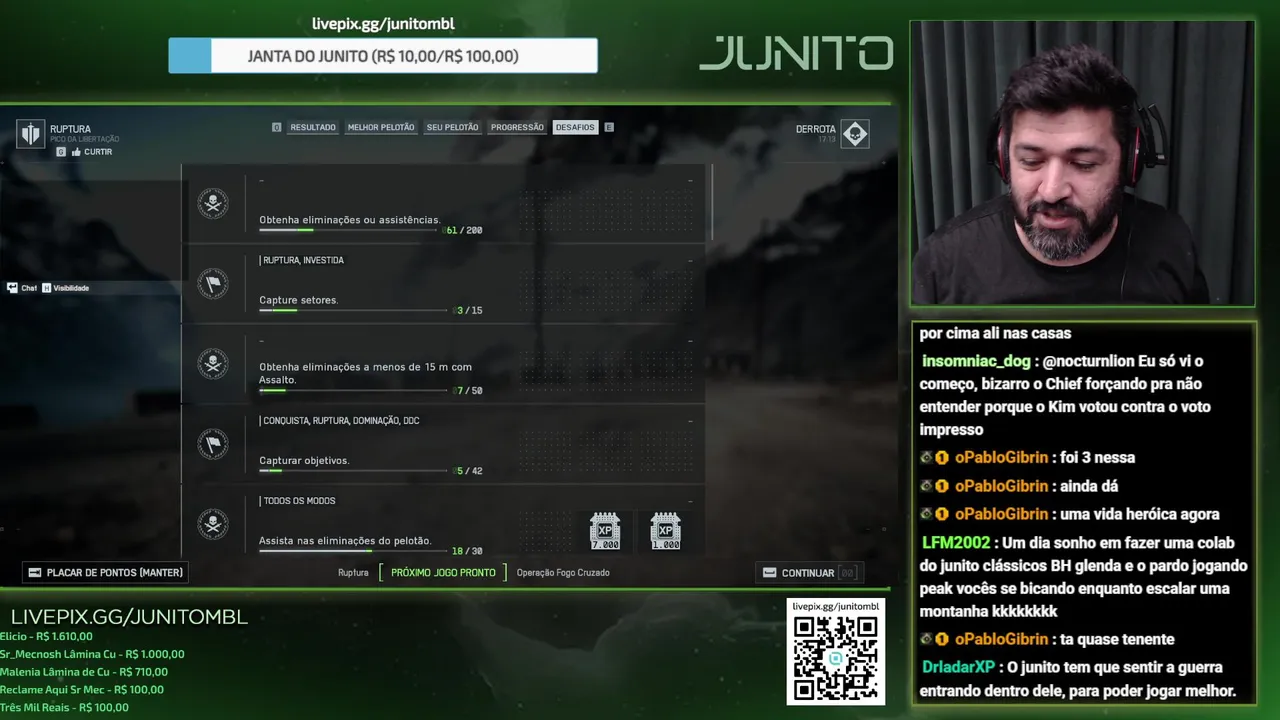Click the 7.000 XP reward icon

[x=605, y=531]
